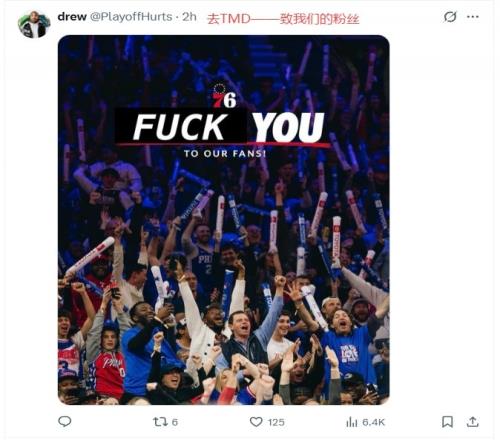Open the display name drew
This screenshot has height=440, width=500.
[72, 16]
